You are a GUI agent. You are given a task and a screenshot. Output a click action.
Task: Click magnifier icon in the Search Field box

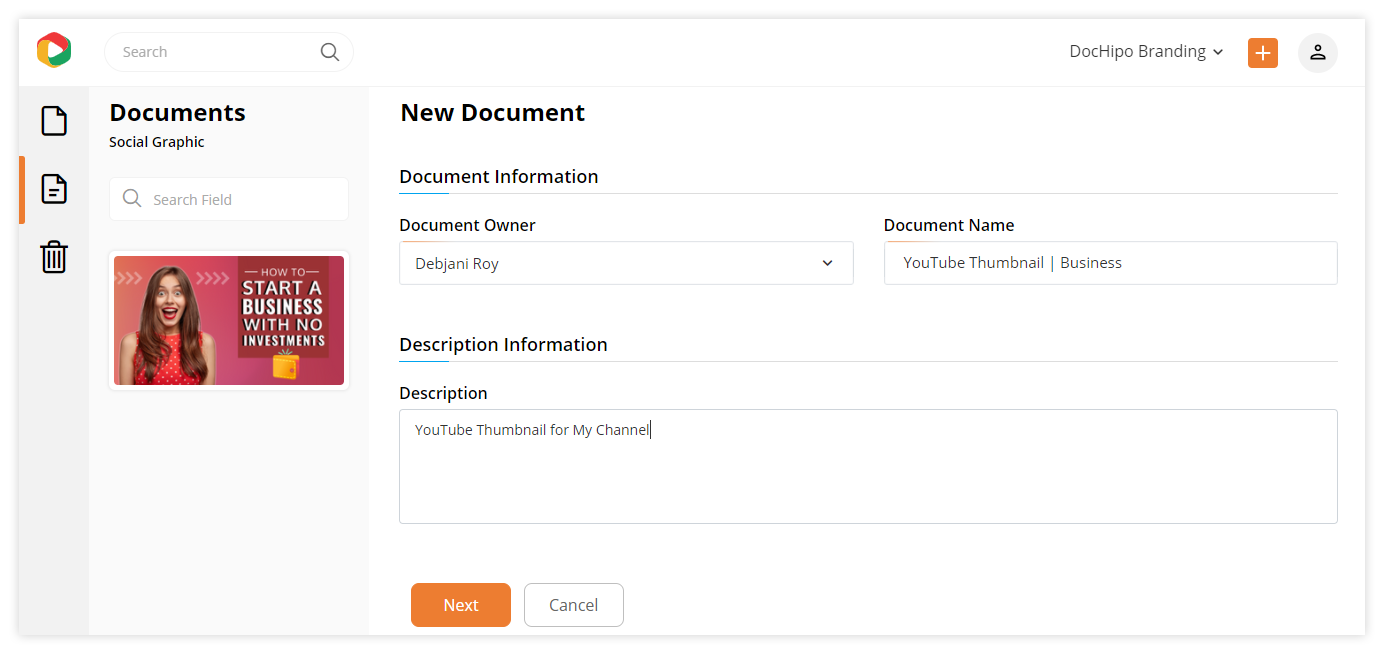point(132,199)
